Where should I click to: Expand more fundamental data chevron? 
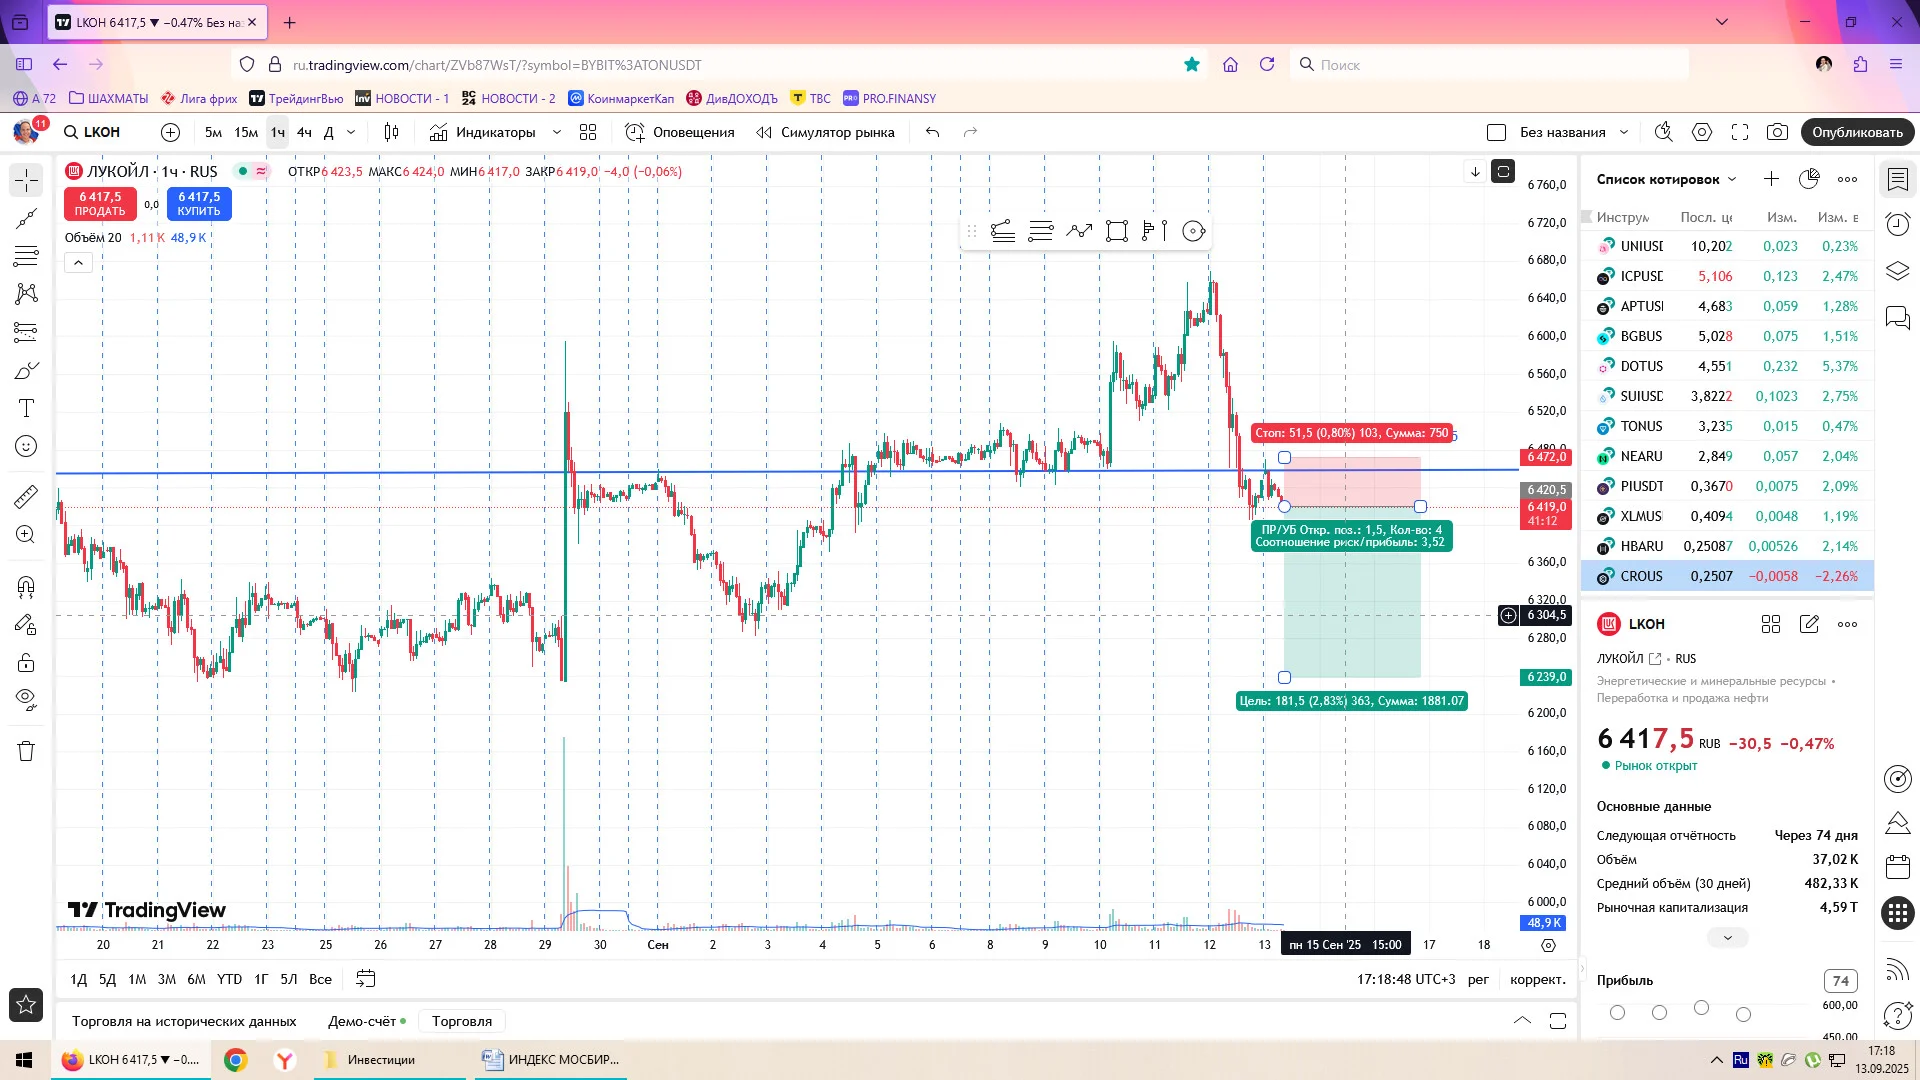click(x=1727, y=938)
